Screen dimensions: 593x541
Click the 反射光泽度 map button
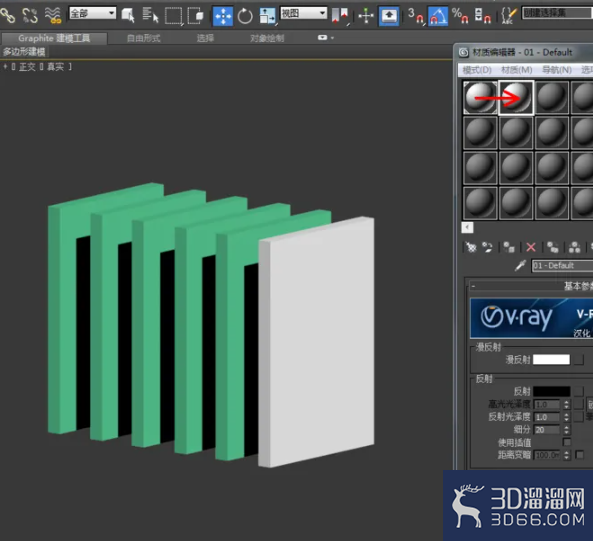coord(578,417)
